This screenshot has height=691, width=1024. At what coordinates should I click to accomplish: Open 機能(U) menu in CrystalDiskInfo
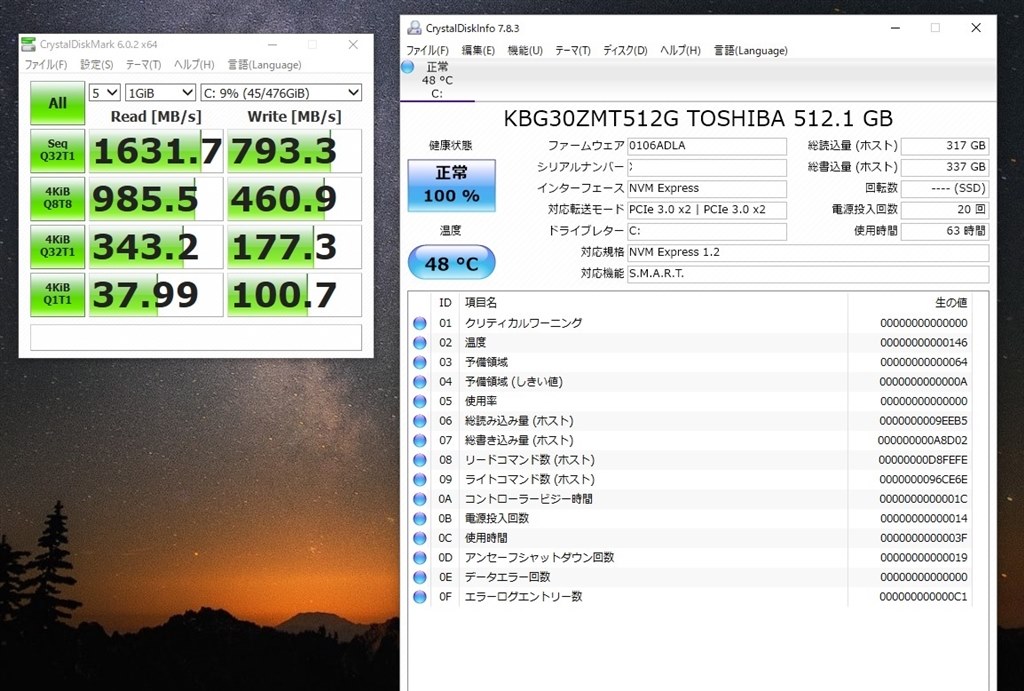pos(525,50)
